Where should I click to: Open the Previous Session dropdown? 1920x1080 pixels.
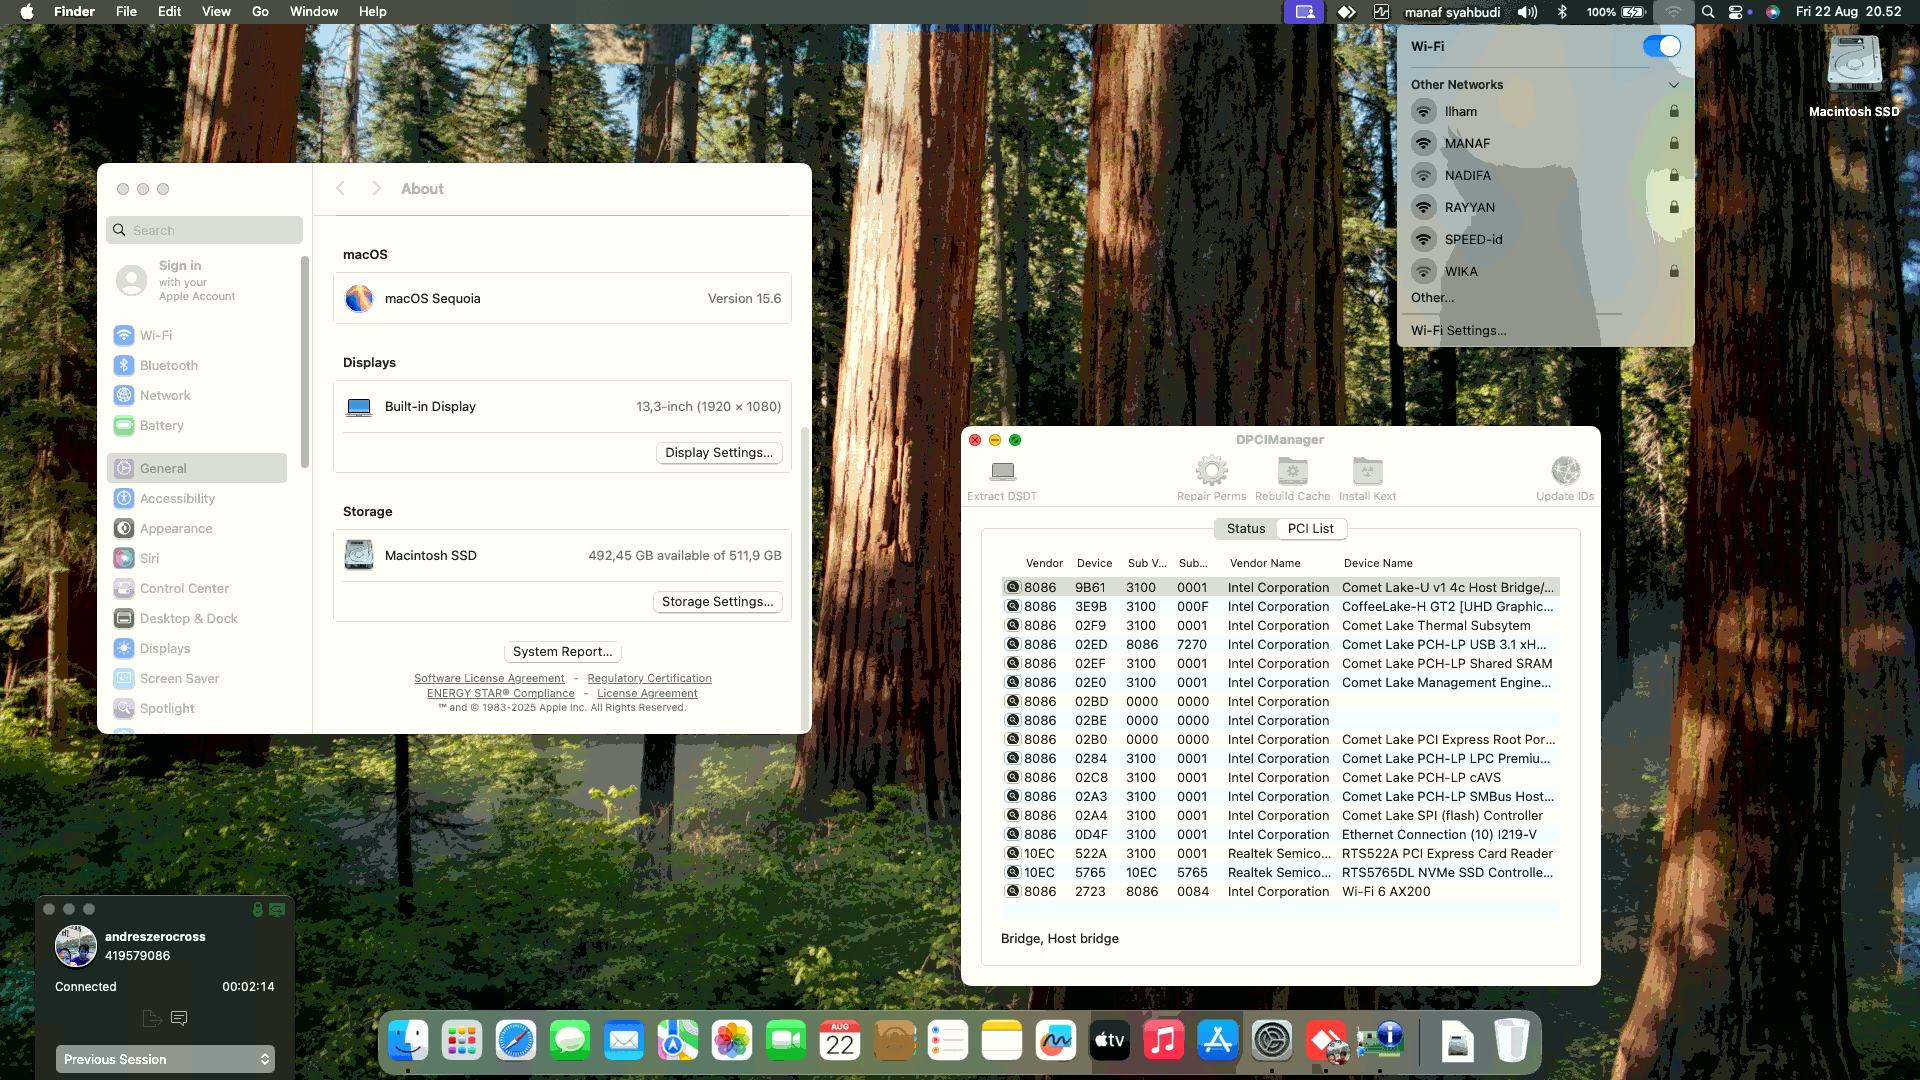point(165,1059)
